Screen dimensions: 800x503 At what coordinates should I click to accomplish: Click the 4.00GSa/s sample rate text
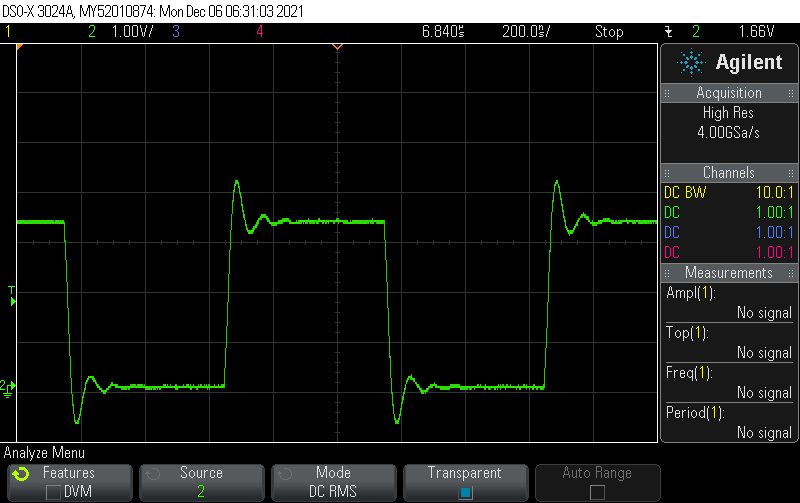pos(728,133)
